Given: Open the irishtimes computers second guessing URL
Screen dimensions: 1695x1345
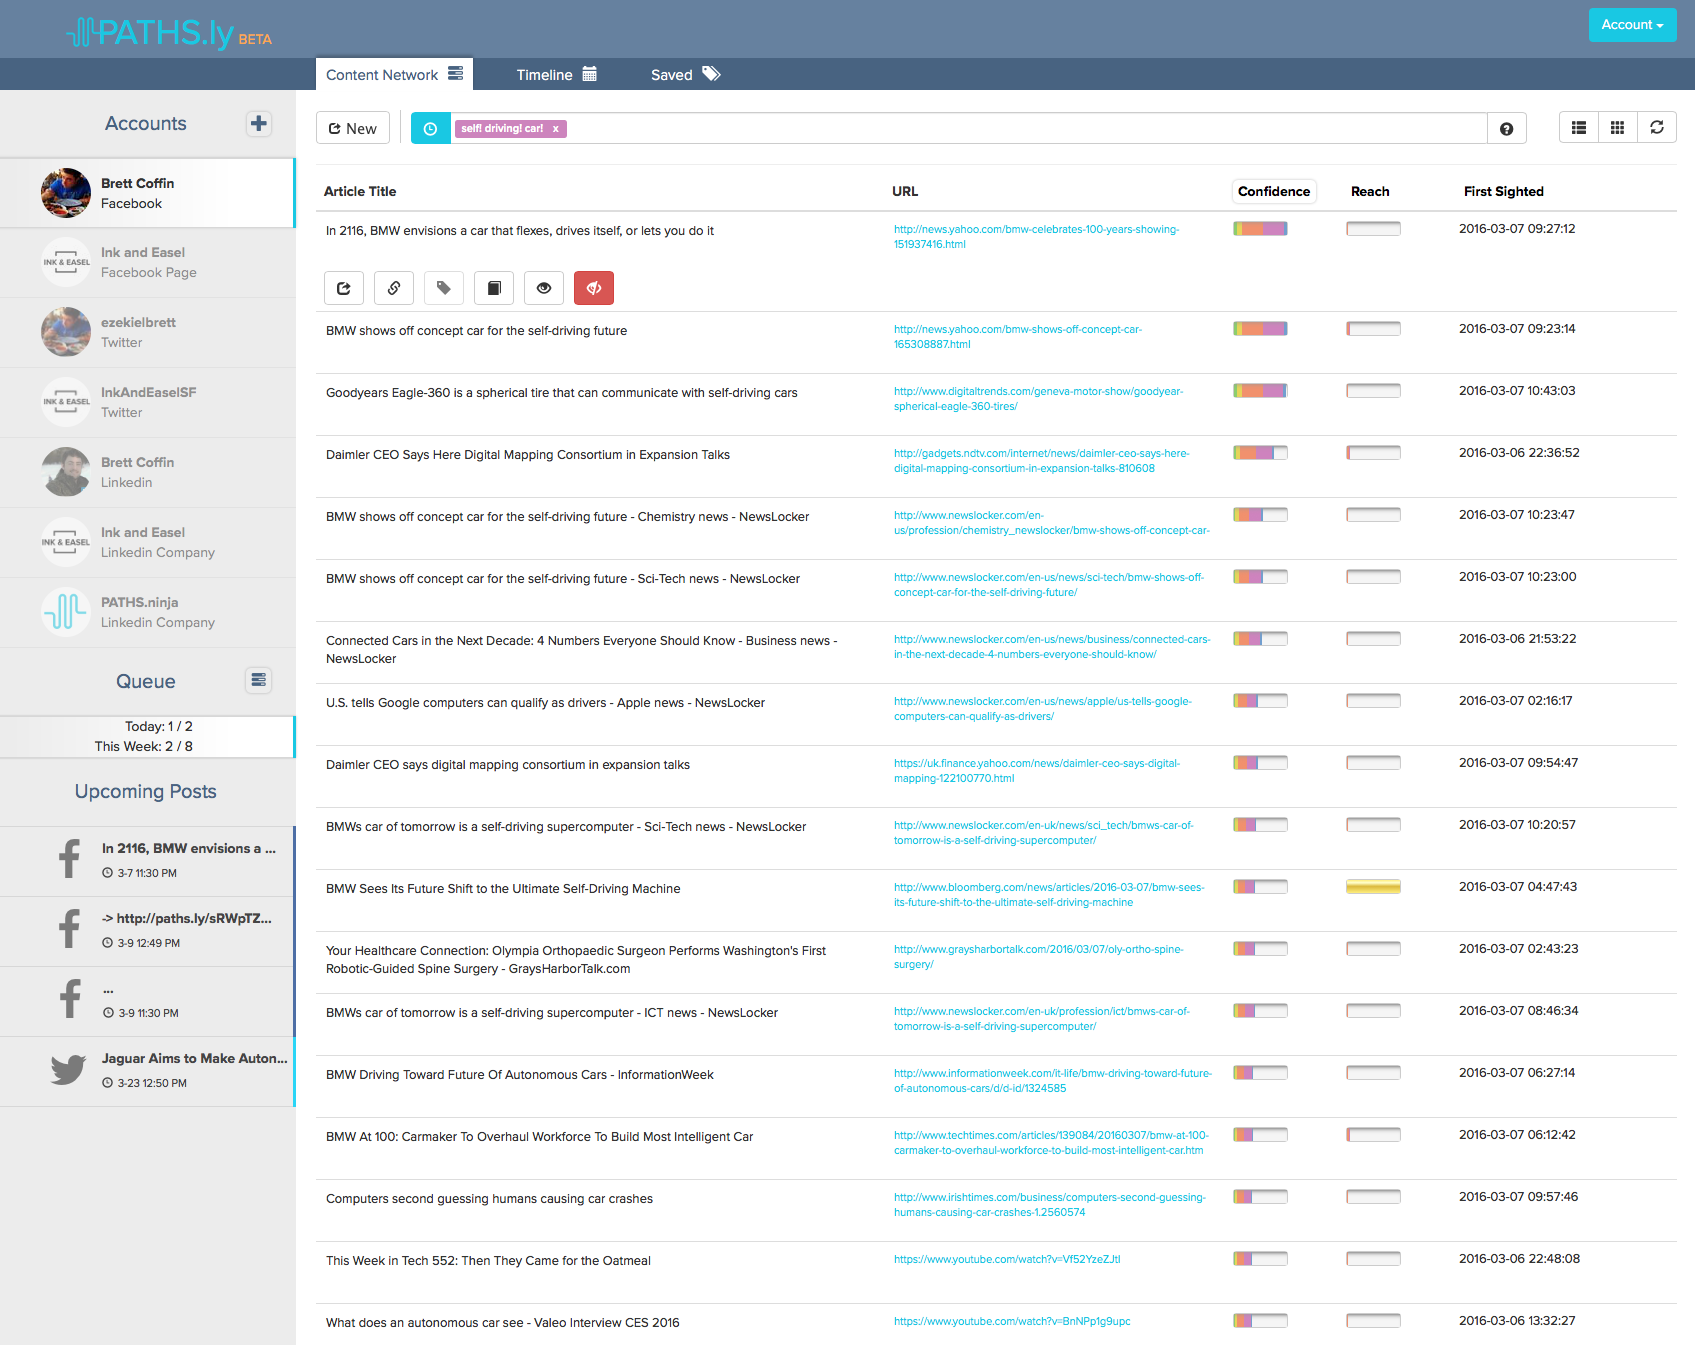Looking at the screenshot, I should coord(1049,1204).
